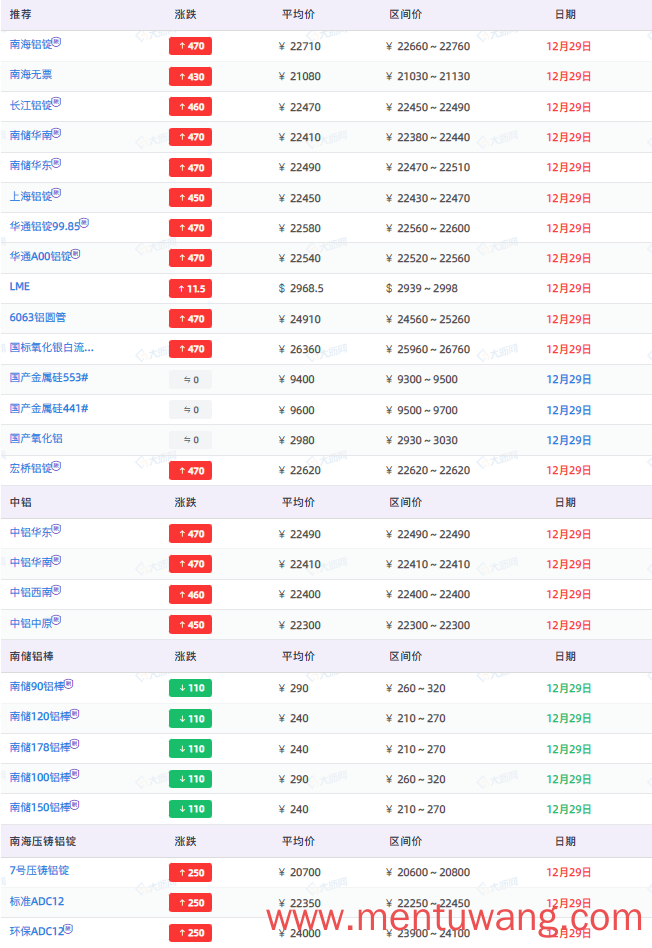Open the 南储华东 link
The width and height of the screenshot is (652, 948).
pyautogui.click(x=31, y=166)
